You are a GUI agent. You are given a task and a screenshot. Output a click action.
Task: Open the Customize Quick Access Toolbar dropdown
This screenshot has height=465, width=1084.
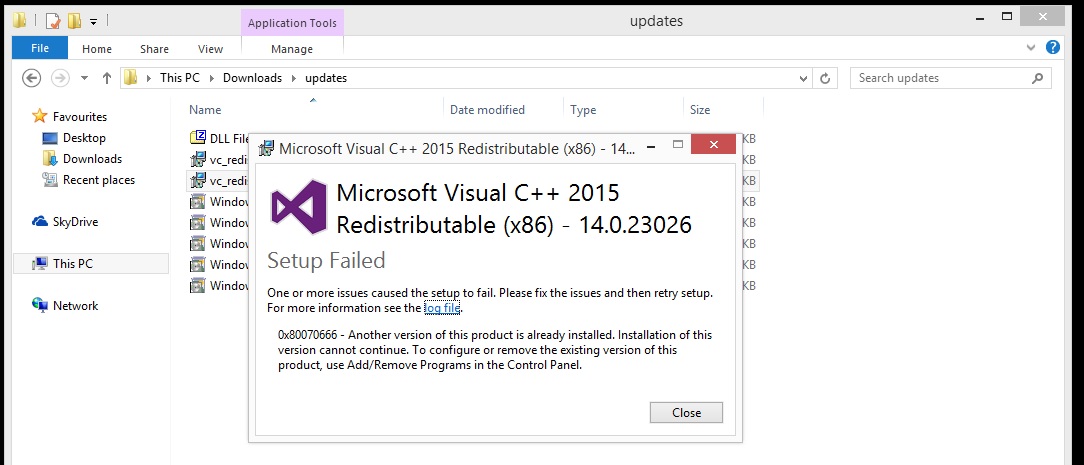point(93,21)
